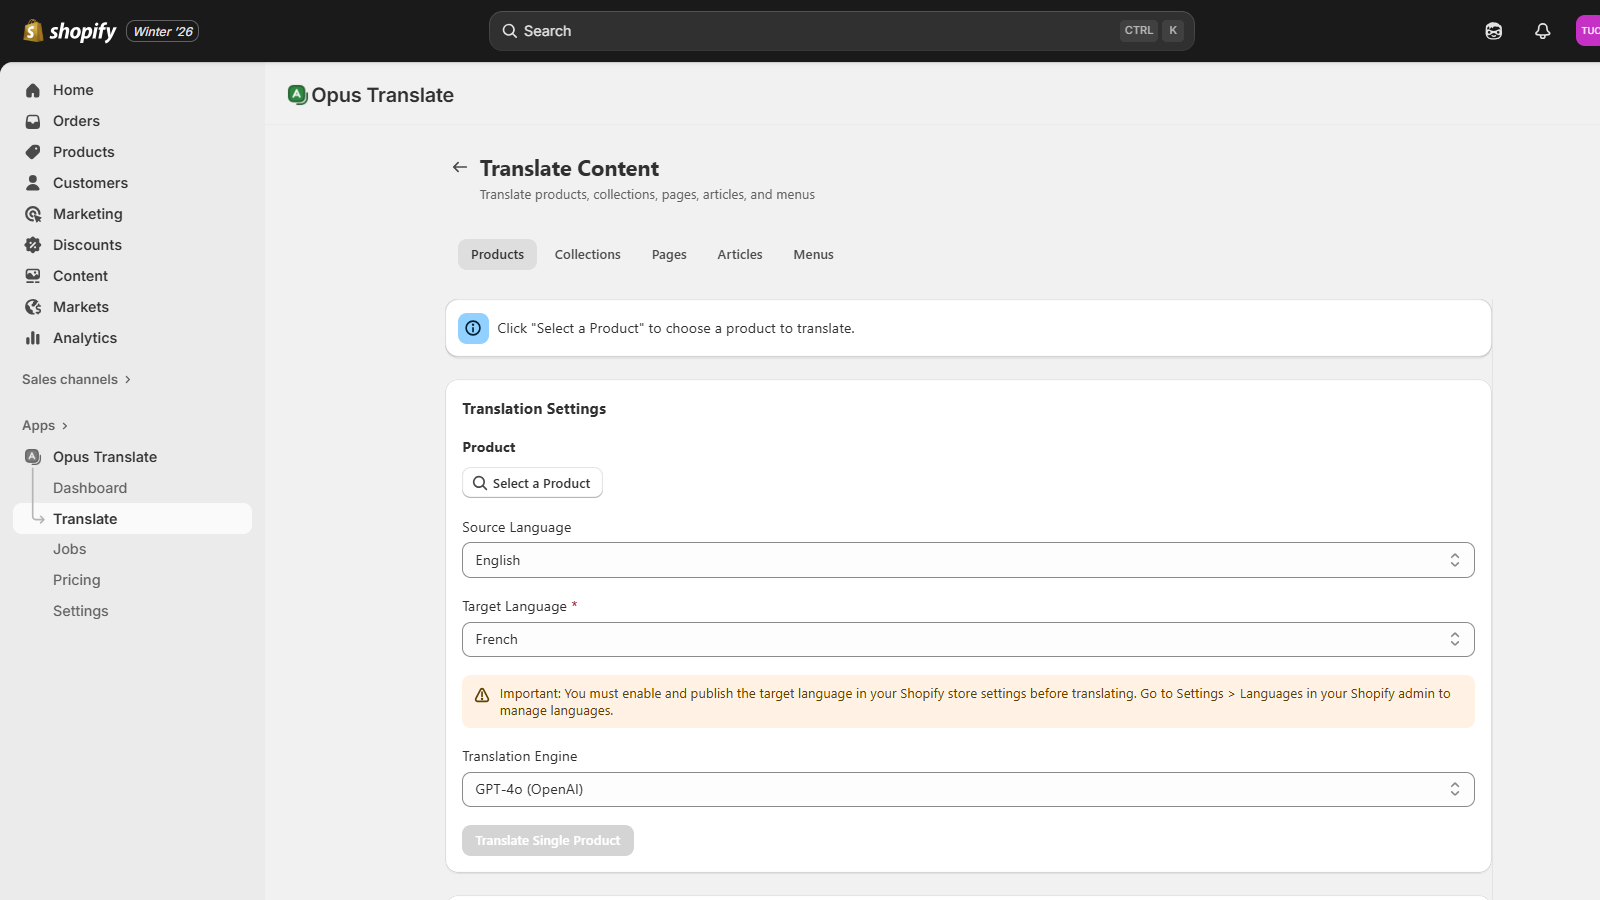Viewport: 1600px width, 900px height.
Task: Click the Discounts icon
Action: click(33, 245)
